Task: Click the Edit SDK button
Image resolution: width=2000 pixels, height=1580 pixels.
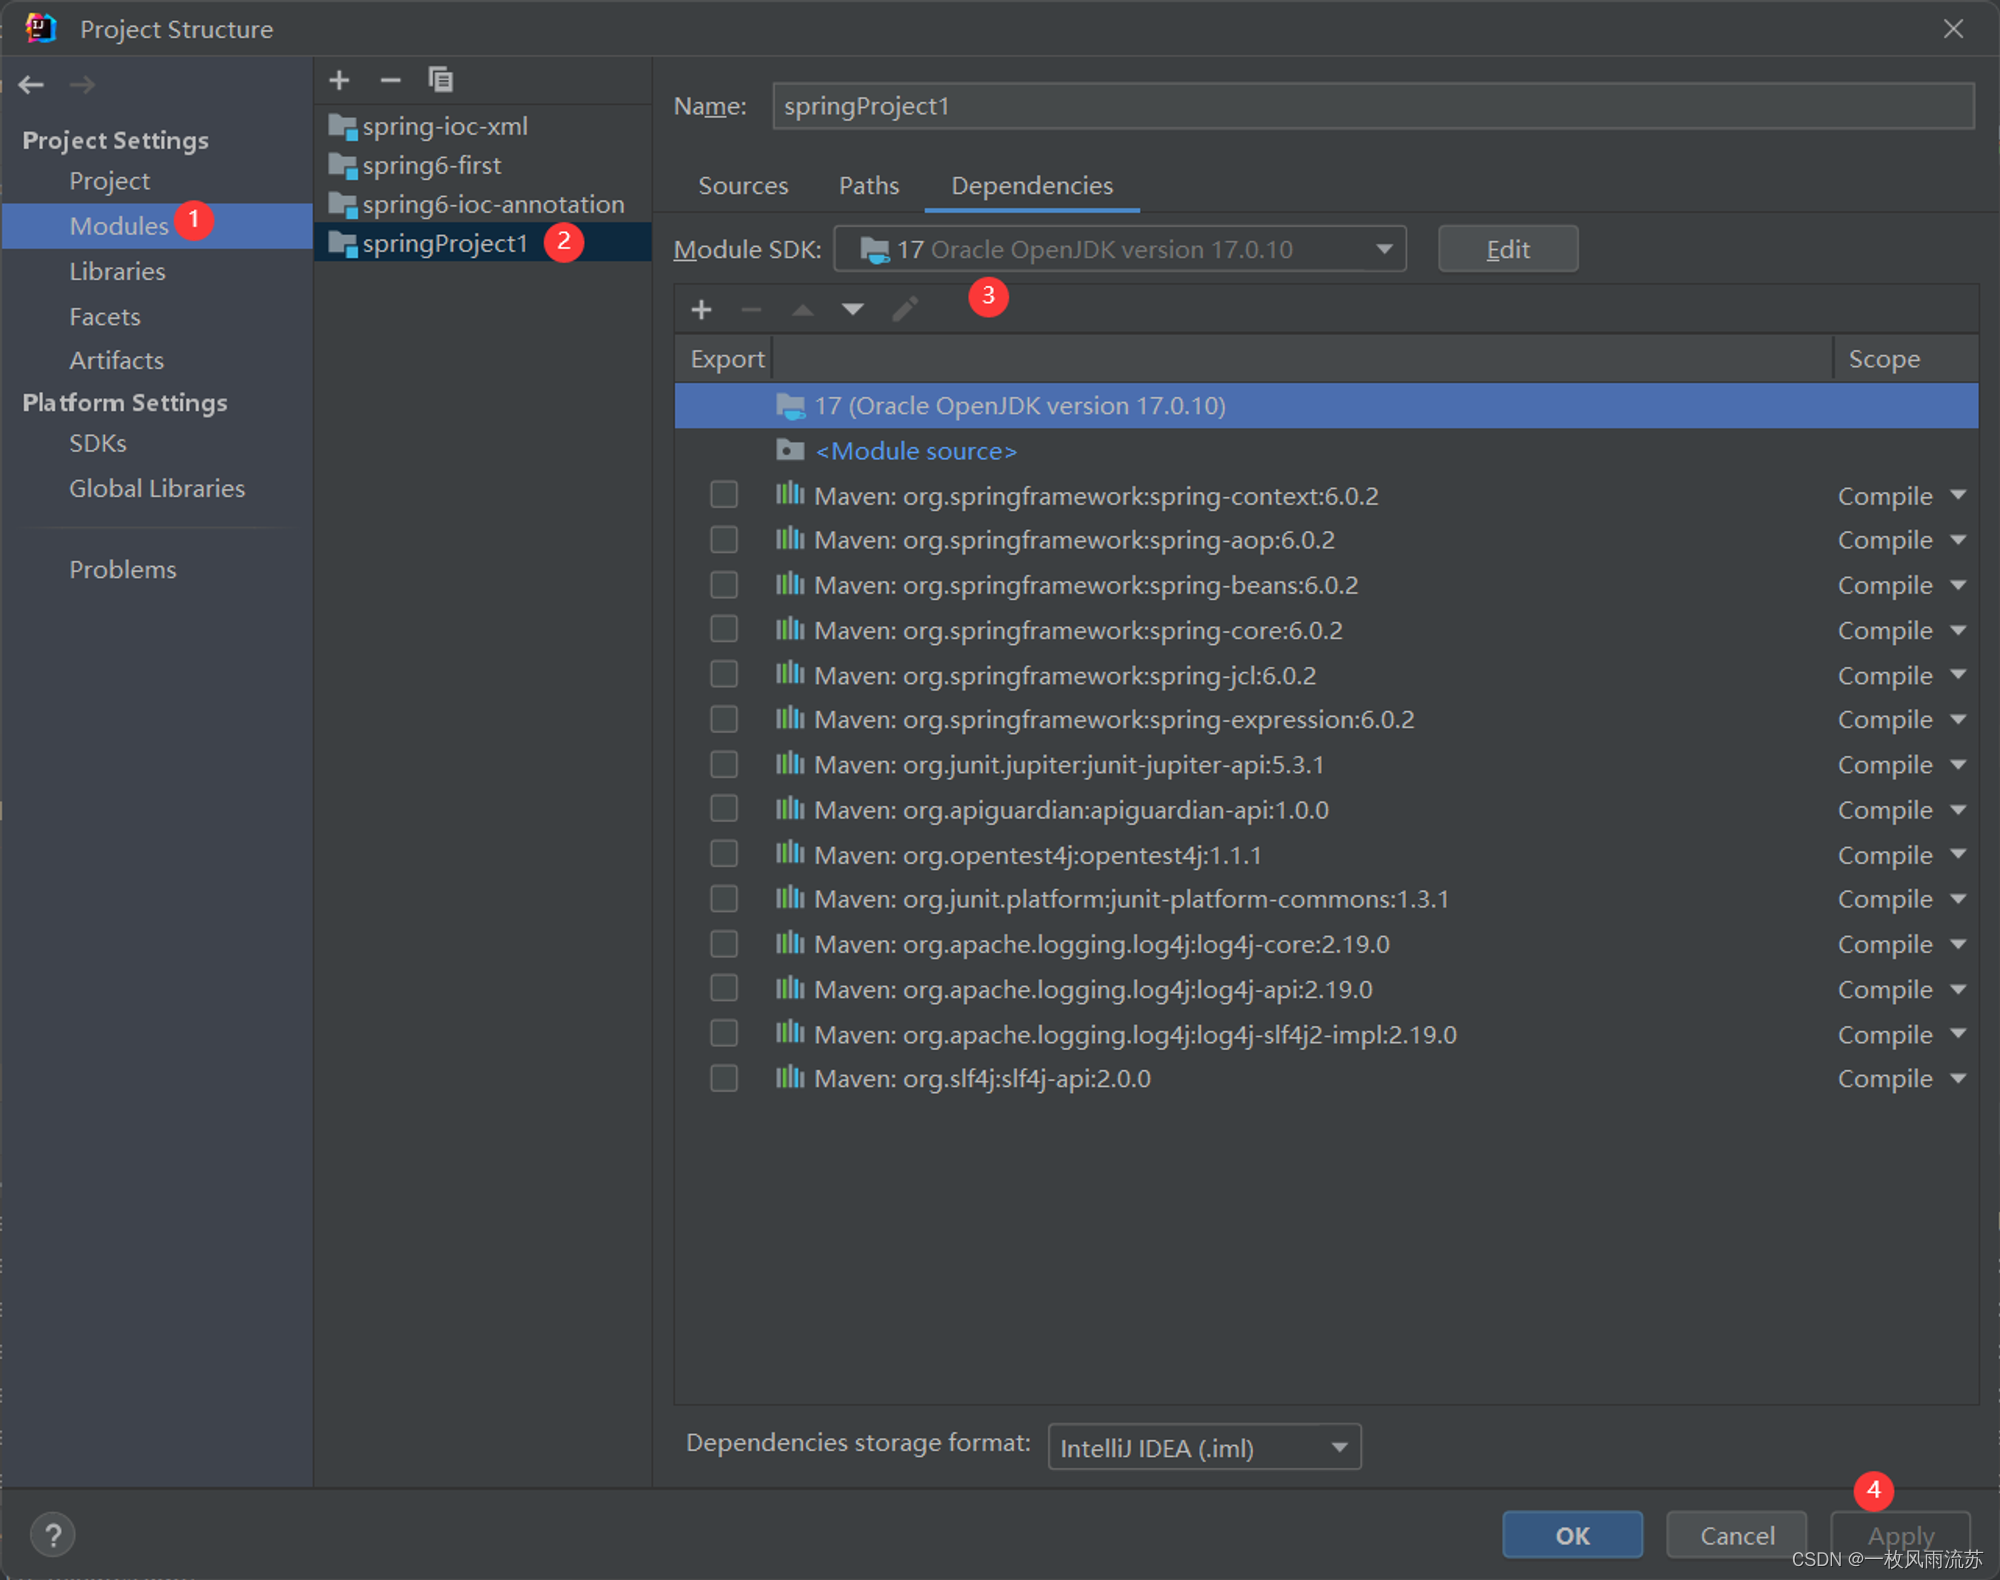Action: tap(1507, 249)
